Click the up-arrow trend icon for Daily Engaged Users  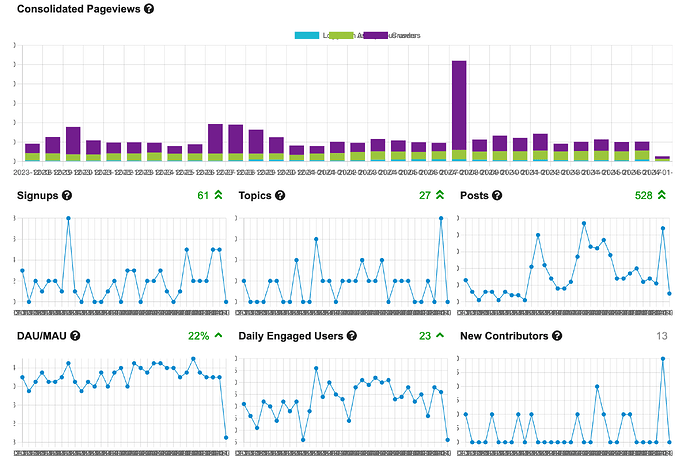[440, 335]
